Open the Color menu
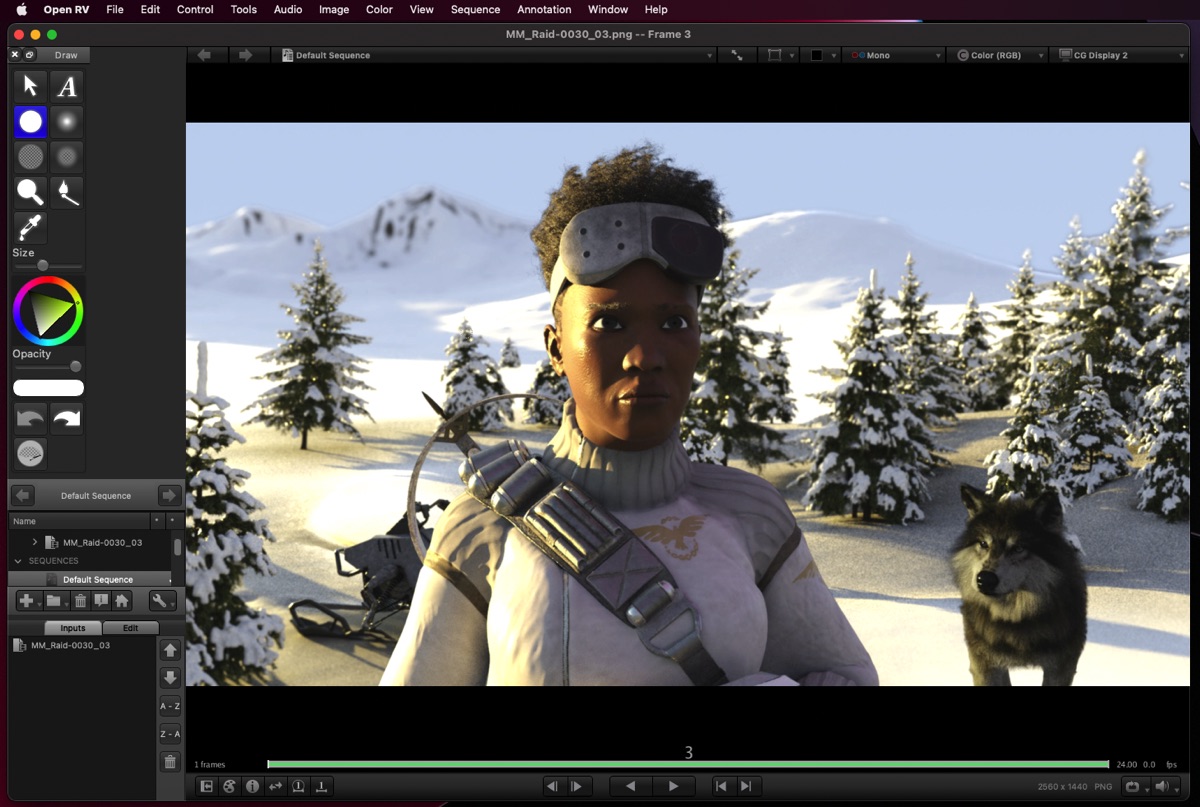The height and width of the screenshot is (807, 1200). pos(379,9)
